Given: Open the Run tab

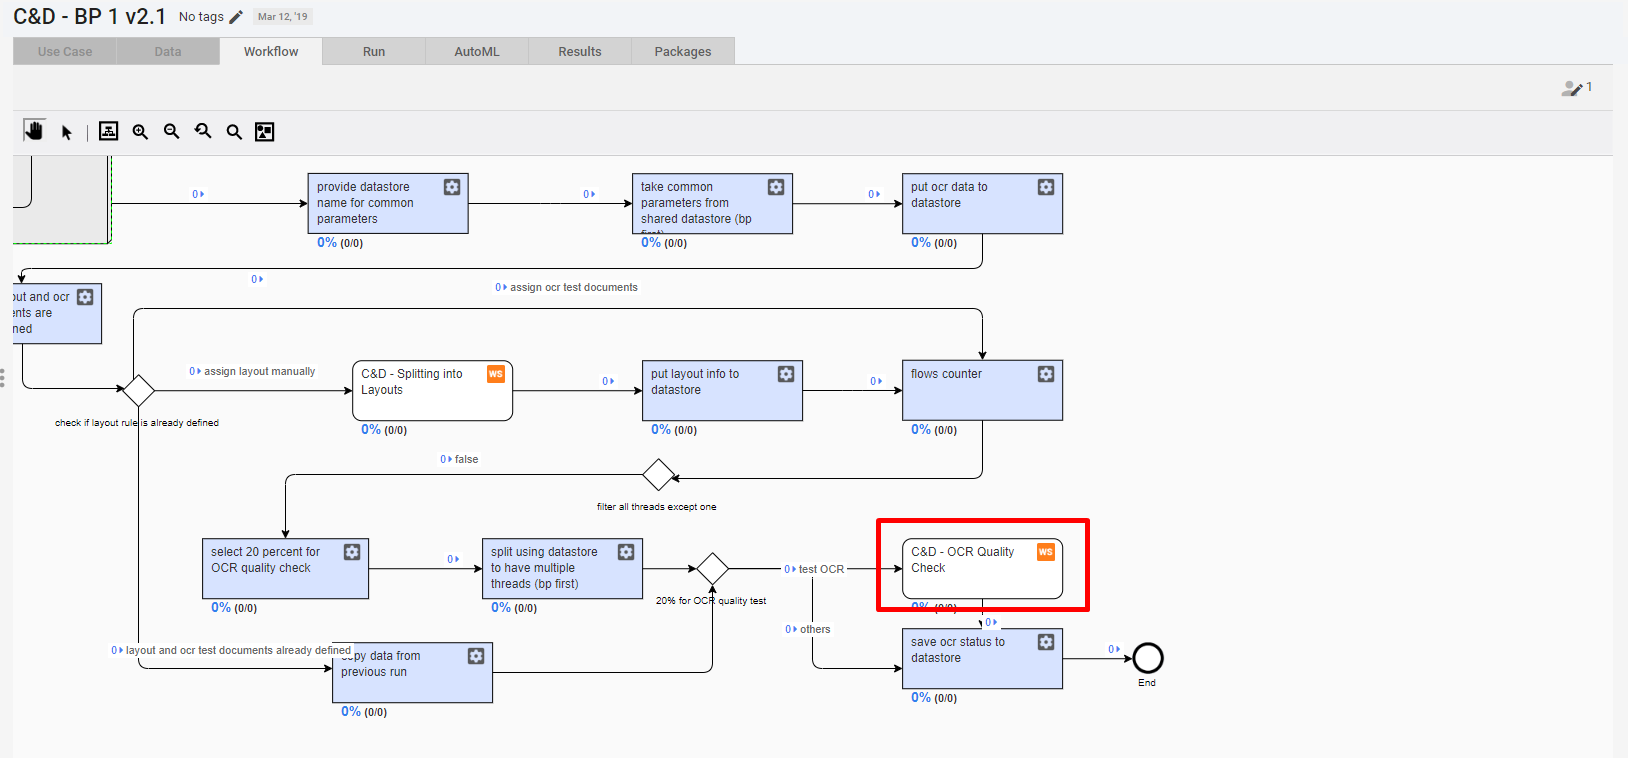Looking at the screenshot, I should (374, 52).
